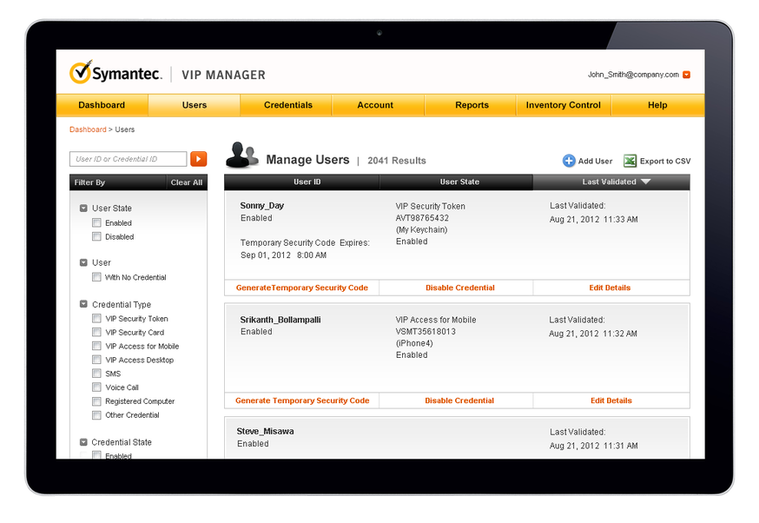Check the Enabled user state filter

(x=97, y=223)
